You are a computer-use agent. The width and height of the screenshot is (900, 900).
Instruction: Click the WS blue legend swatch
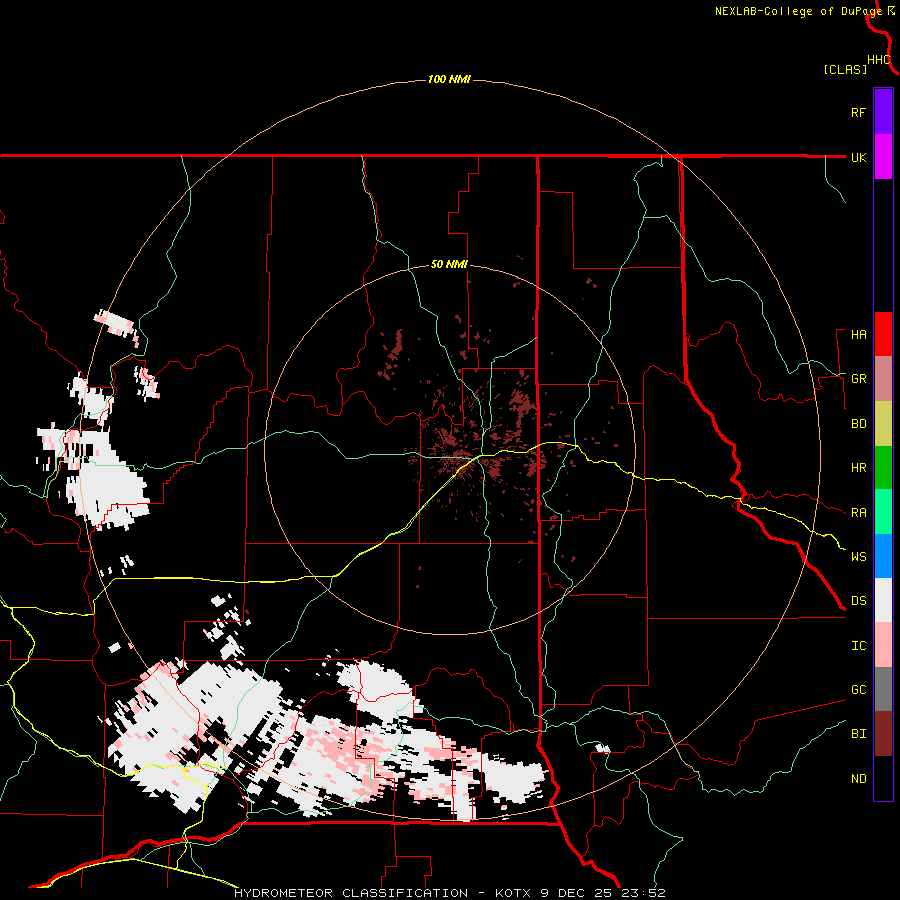pyautogui.click(x=883, y=556)
